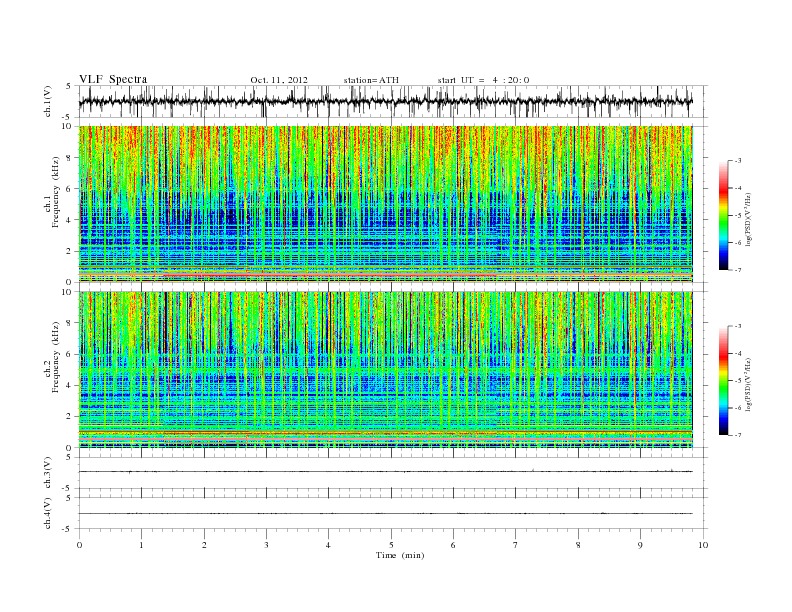
Task: Click the ch.3 flat waveform trace
Action: [x=385, y=472]
